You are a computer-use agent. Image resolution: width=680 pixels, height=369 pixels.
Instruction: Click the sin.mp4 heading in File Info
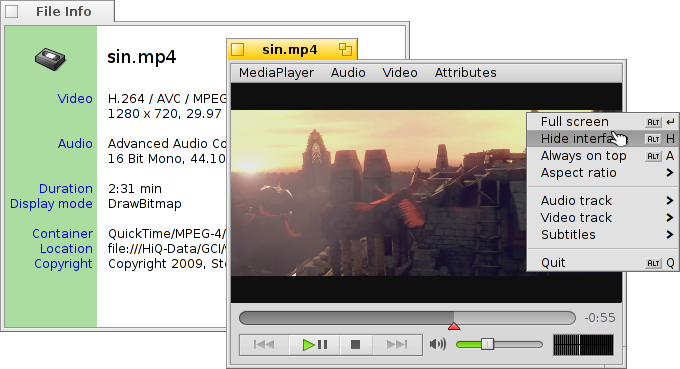pos(141,57)
